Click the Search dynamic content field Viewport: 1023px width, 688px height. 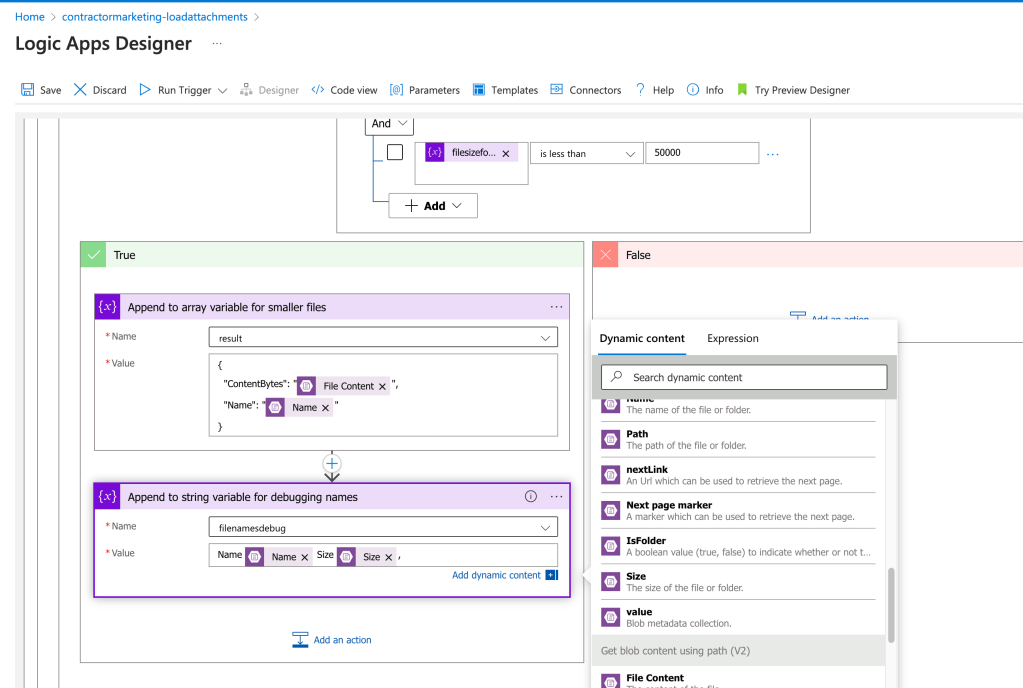(x=744, y=378)
